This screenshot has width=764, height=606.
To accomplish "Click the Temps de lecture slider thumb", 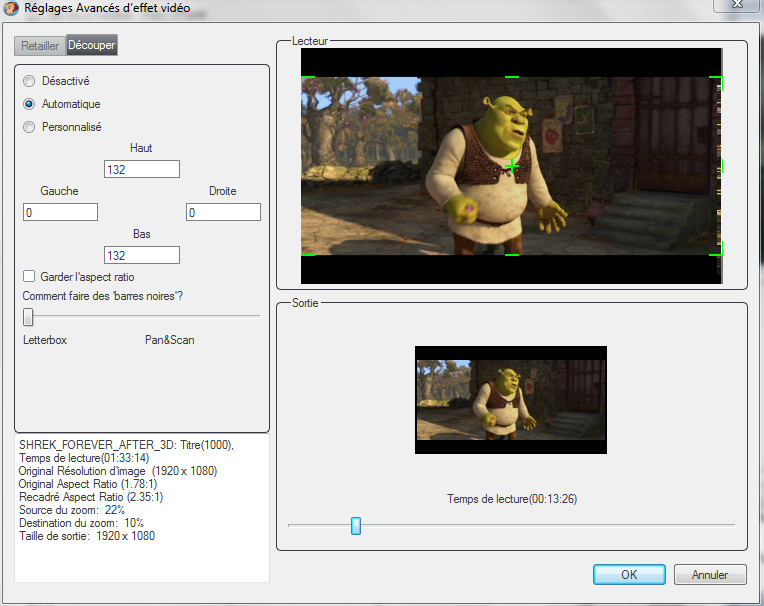I will click(x=356, y=525).
